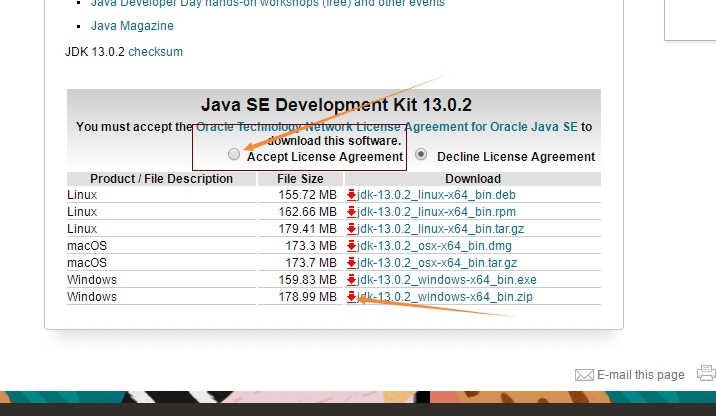716x416 pixels.
Task: Click the 173.7 MB file size cell
Action: [311, 263]
